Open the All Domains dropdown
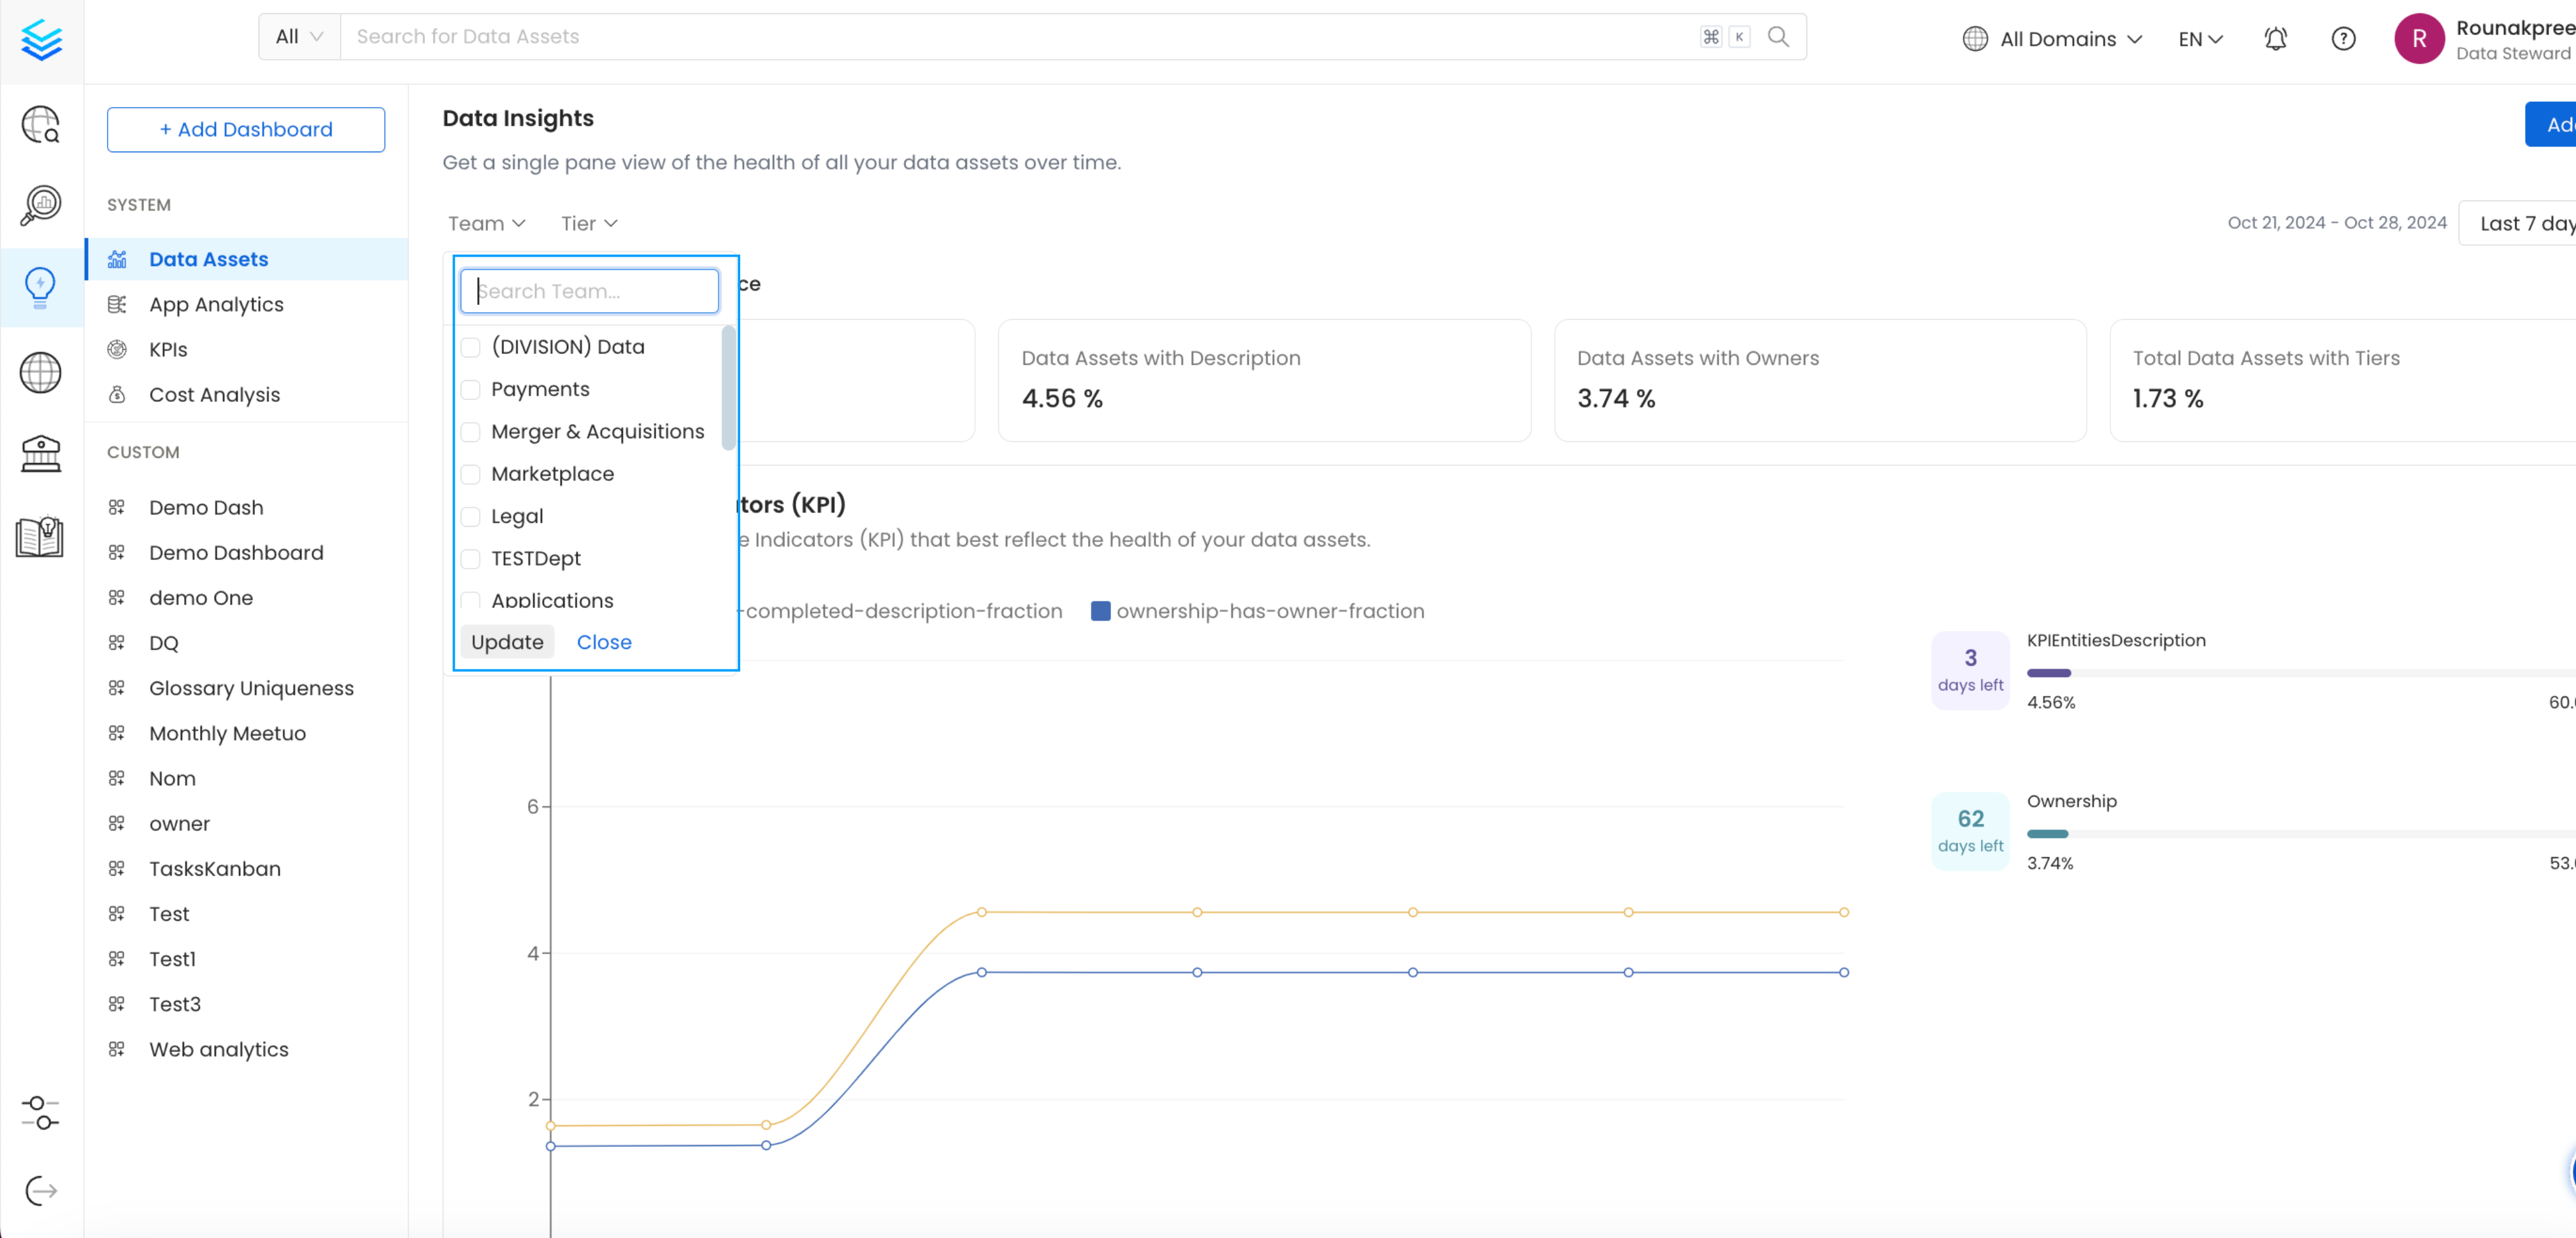Viewport: 2576px width, 1238px height. pyautogui.click(x=2052, y=38)
